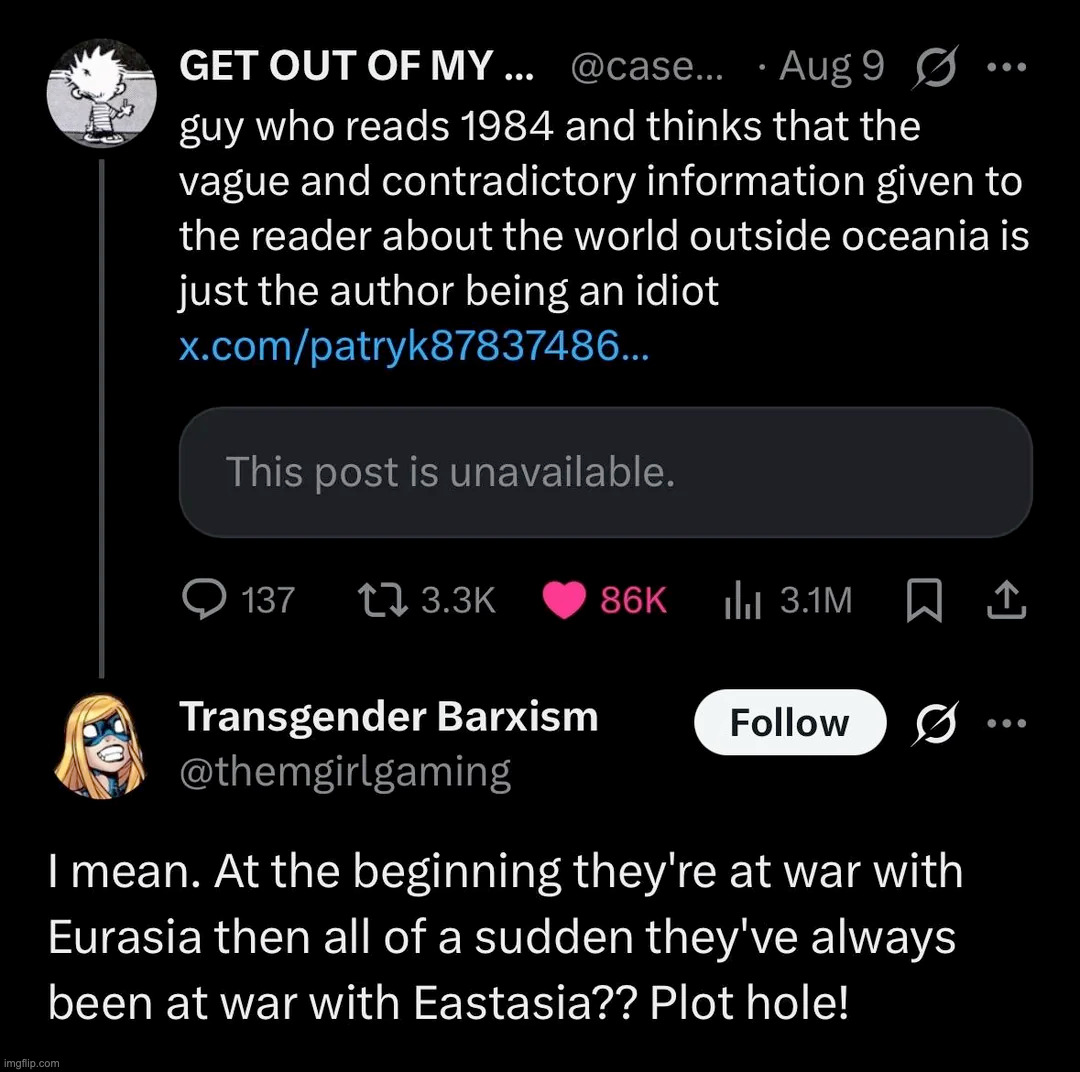Click the 'This post is unavailable' box

click(x=605, y=472)
